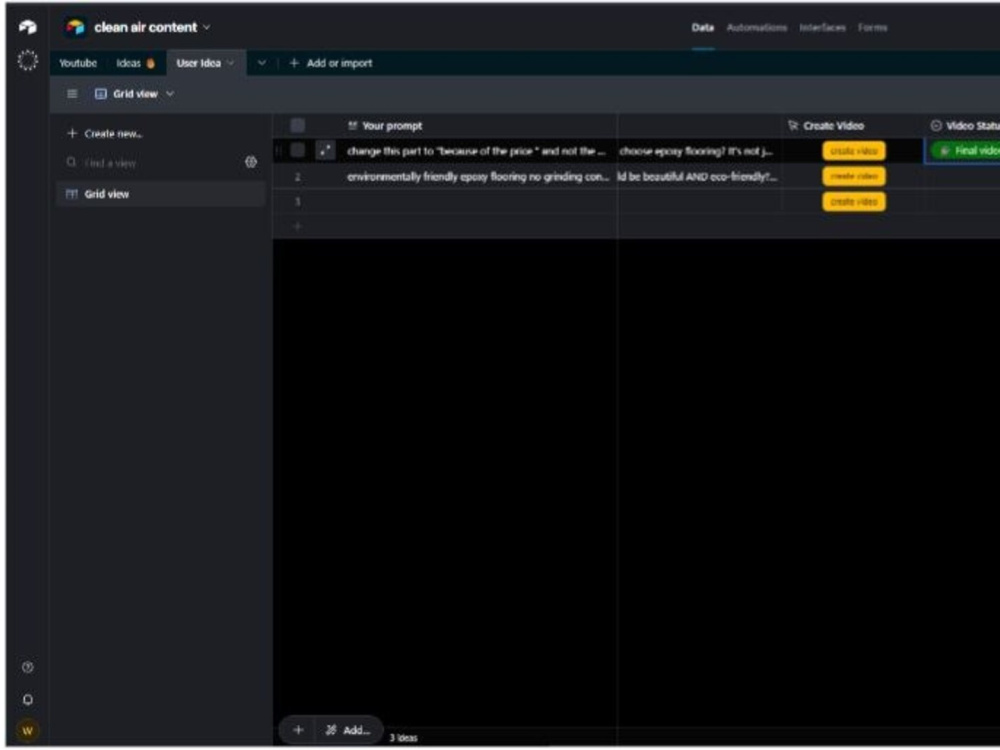Open the Grid view name dropdown

(170, 94)
